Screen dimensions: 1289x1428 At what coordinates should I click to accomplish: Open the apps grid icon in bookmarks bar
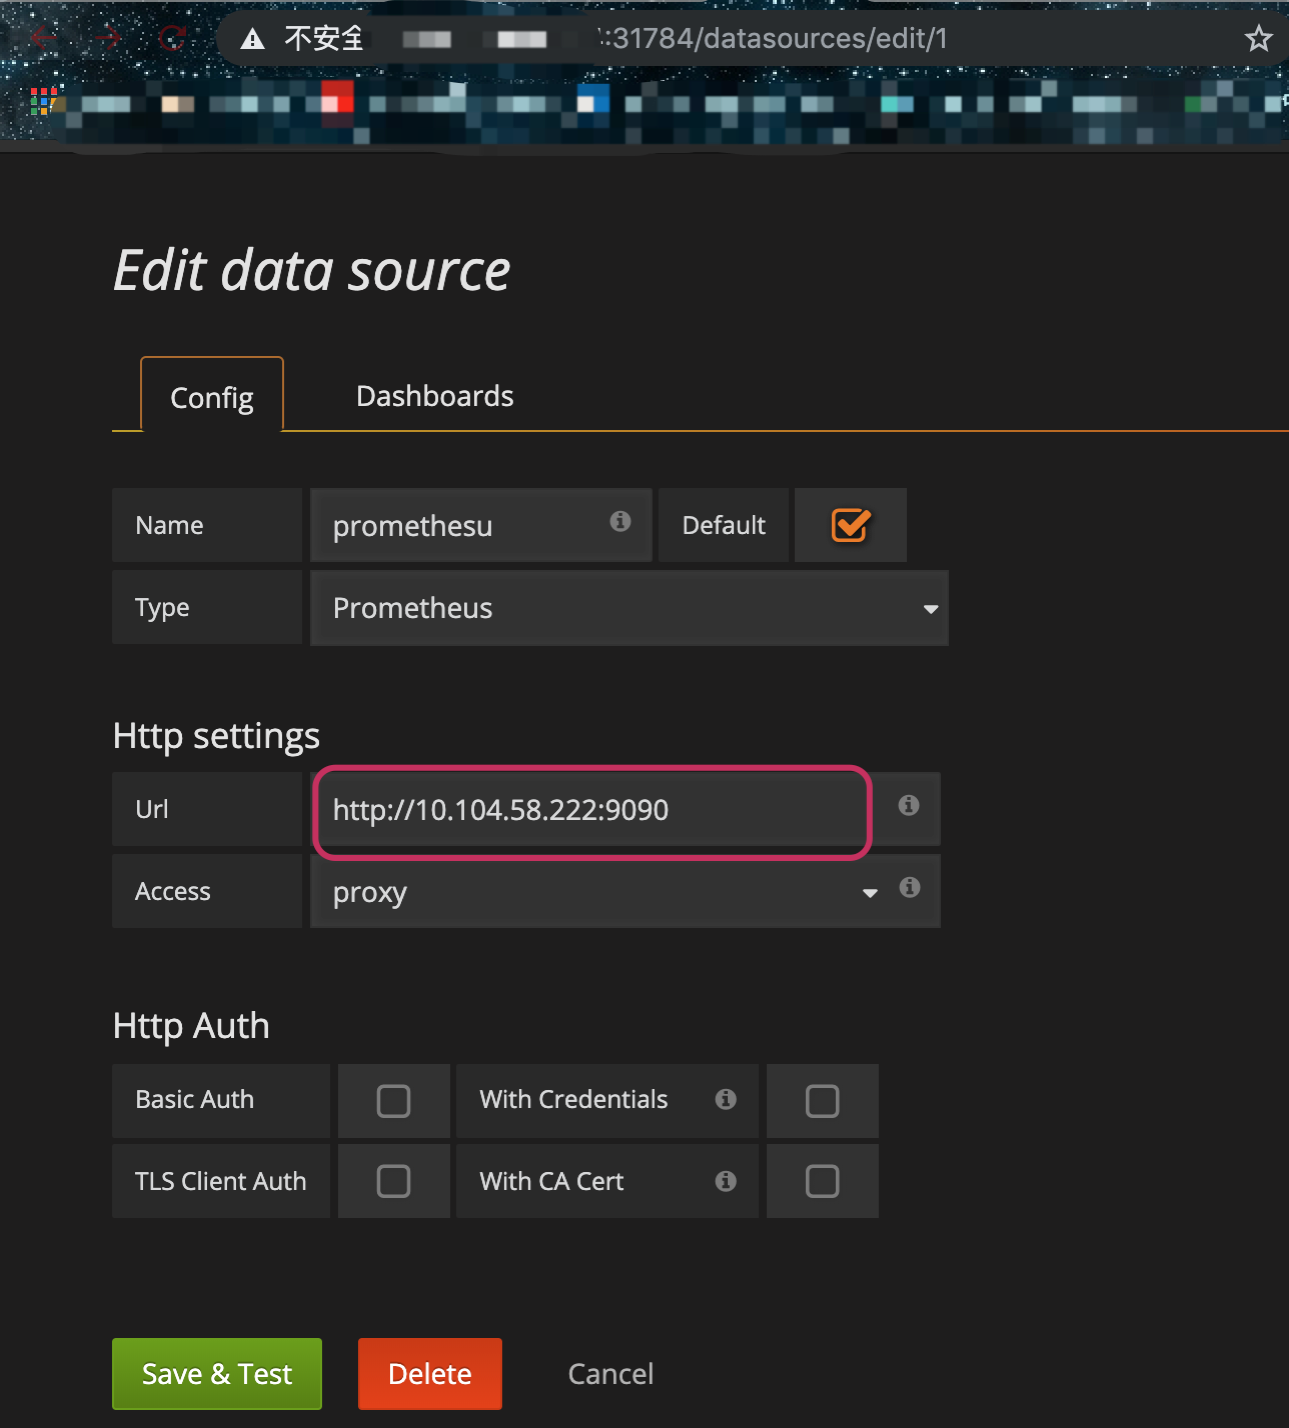pos(43,101)
